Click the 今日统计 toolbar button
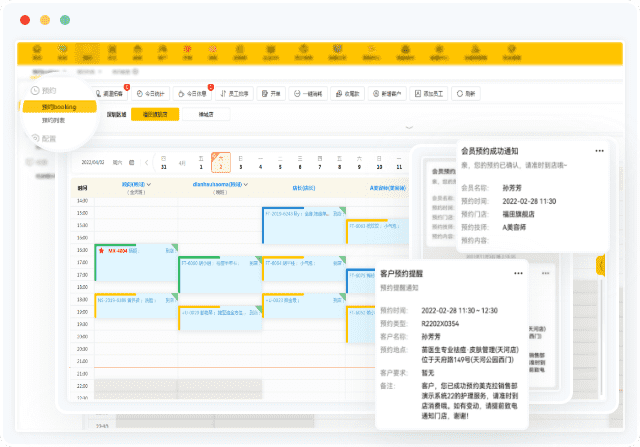The image size is (640, 447). 151,93
